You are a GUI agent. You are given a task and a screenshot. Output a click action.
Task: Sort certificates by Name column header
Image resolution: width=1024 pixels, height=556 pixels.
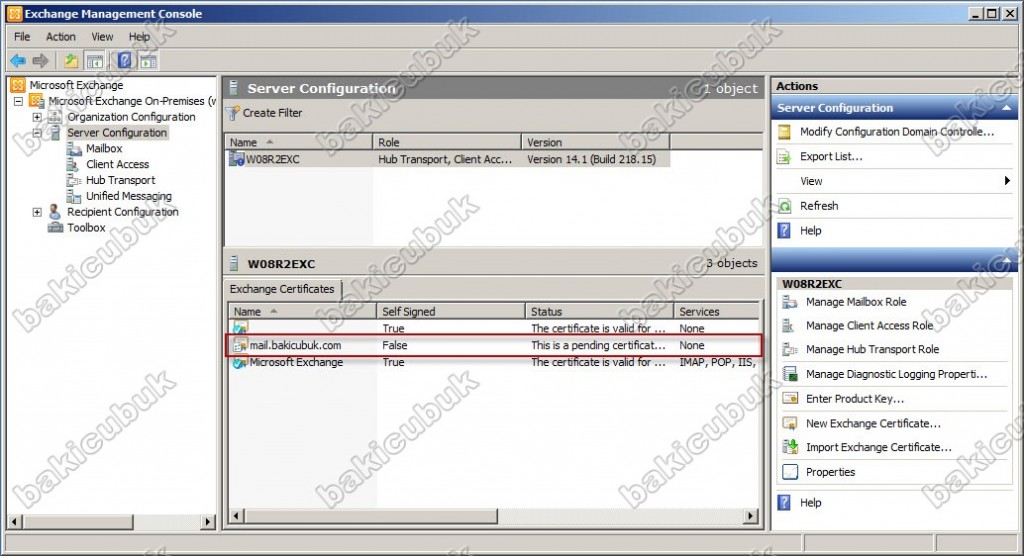pos(302,311)
